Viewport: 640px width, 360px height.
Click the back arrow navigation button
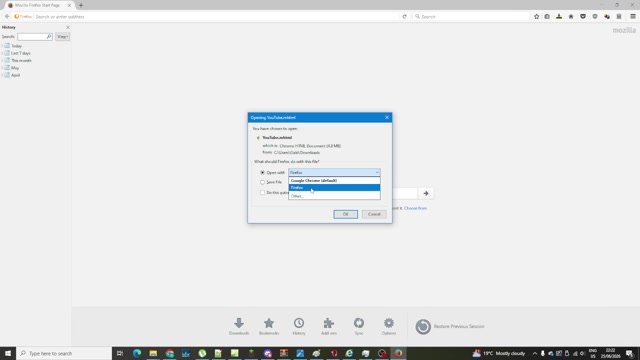pos(7,16)
